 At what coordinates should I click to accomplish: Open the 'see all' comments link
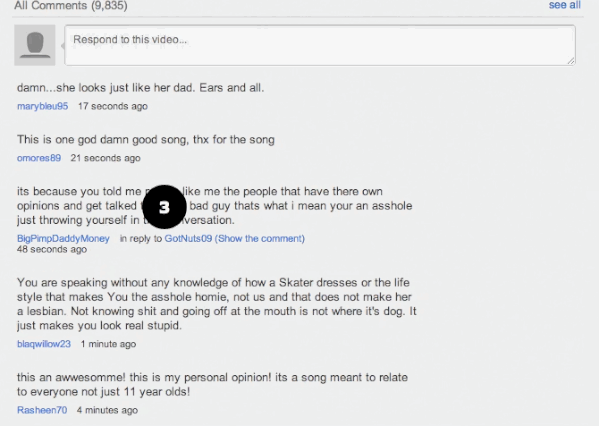(564, 5)
